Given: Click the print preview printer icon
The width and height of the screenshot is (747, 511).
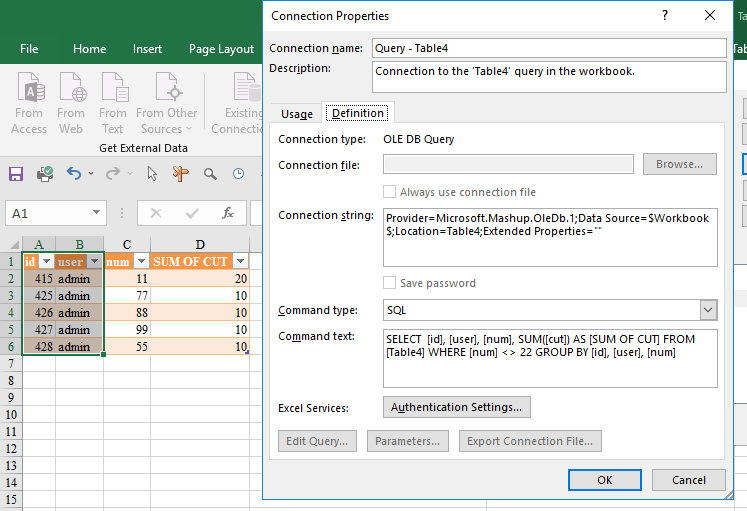Looking at the screenshot, I should (x=45, y=174).
